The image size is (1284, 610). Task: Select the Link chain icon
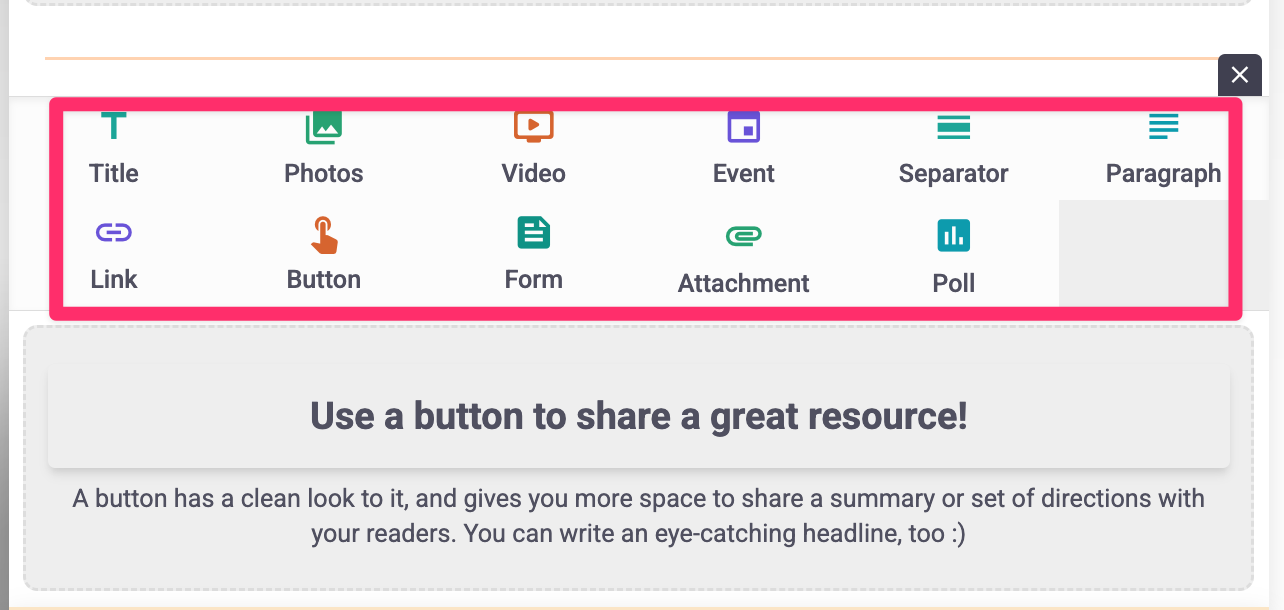[114, 233]
